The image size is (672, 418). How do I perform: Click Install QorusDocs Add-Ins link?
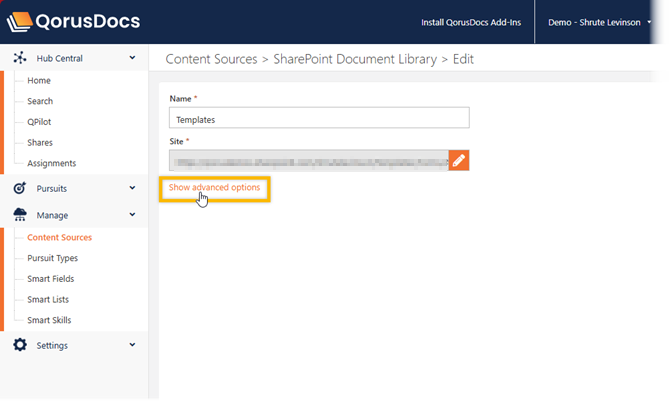(x=473, y=21)
